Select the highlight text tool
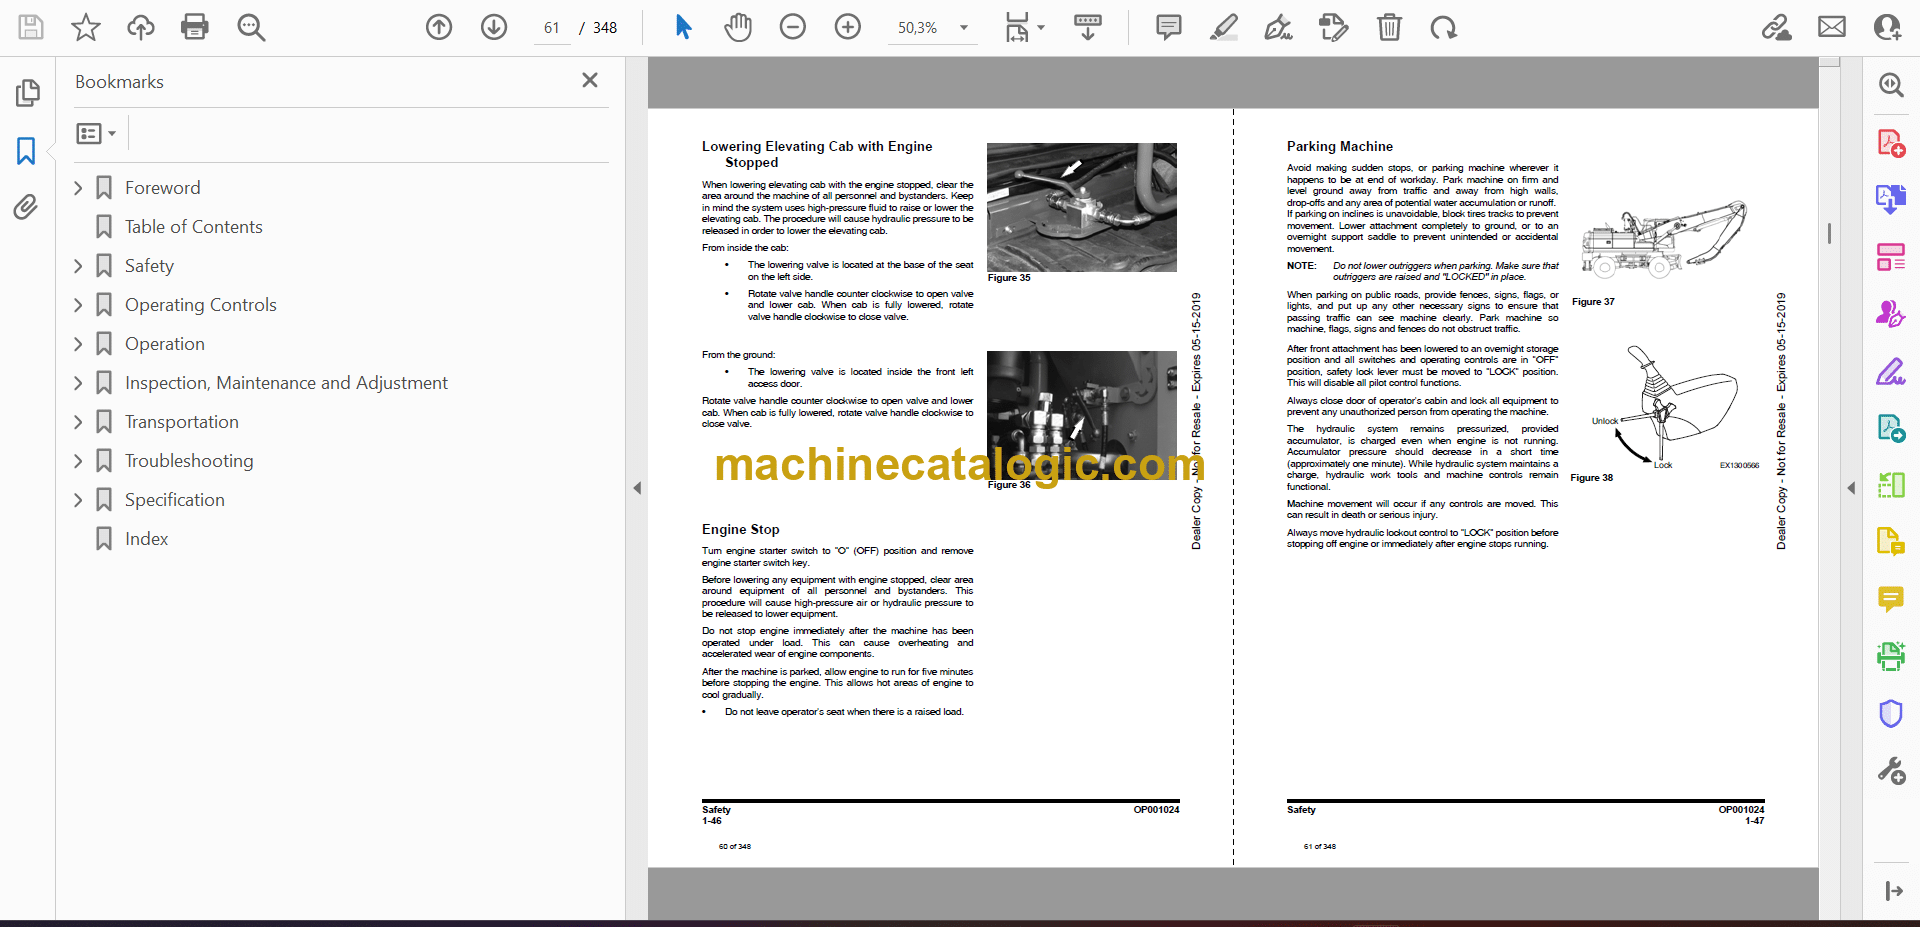 (1223, 27)
